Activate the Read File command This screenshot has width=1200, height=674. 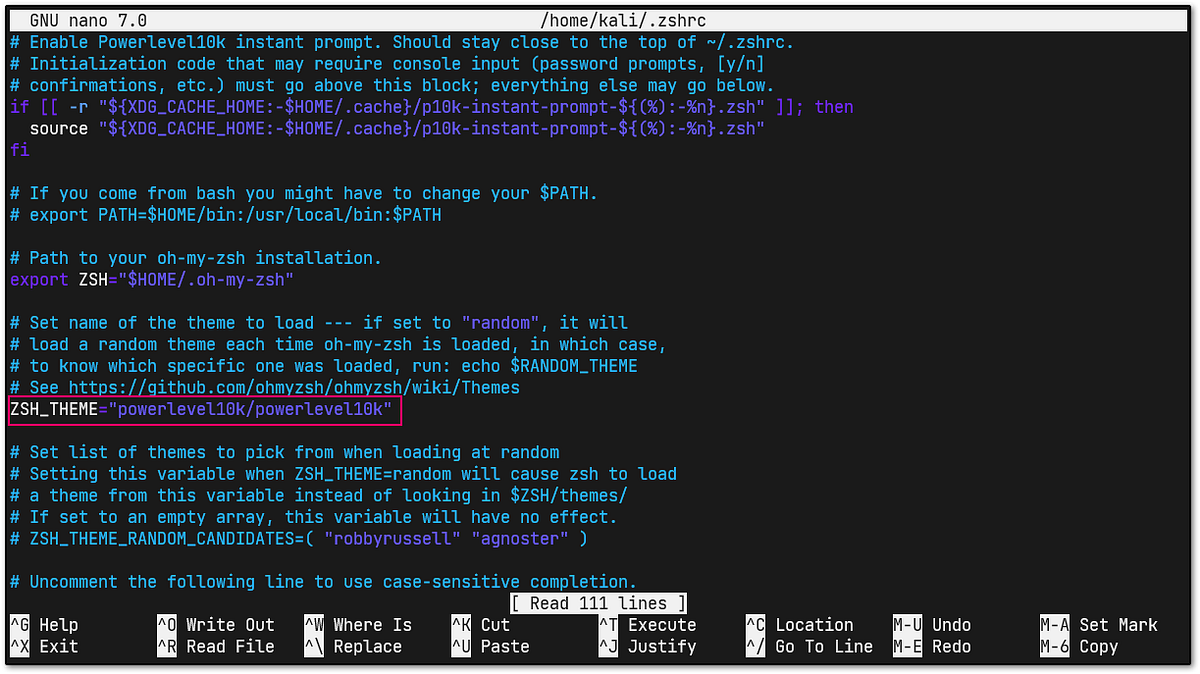pyautogui.click(x=220, y=646)
